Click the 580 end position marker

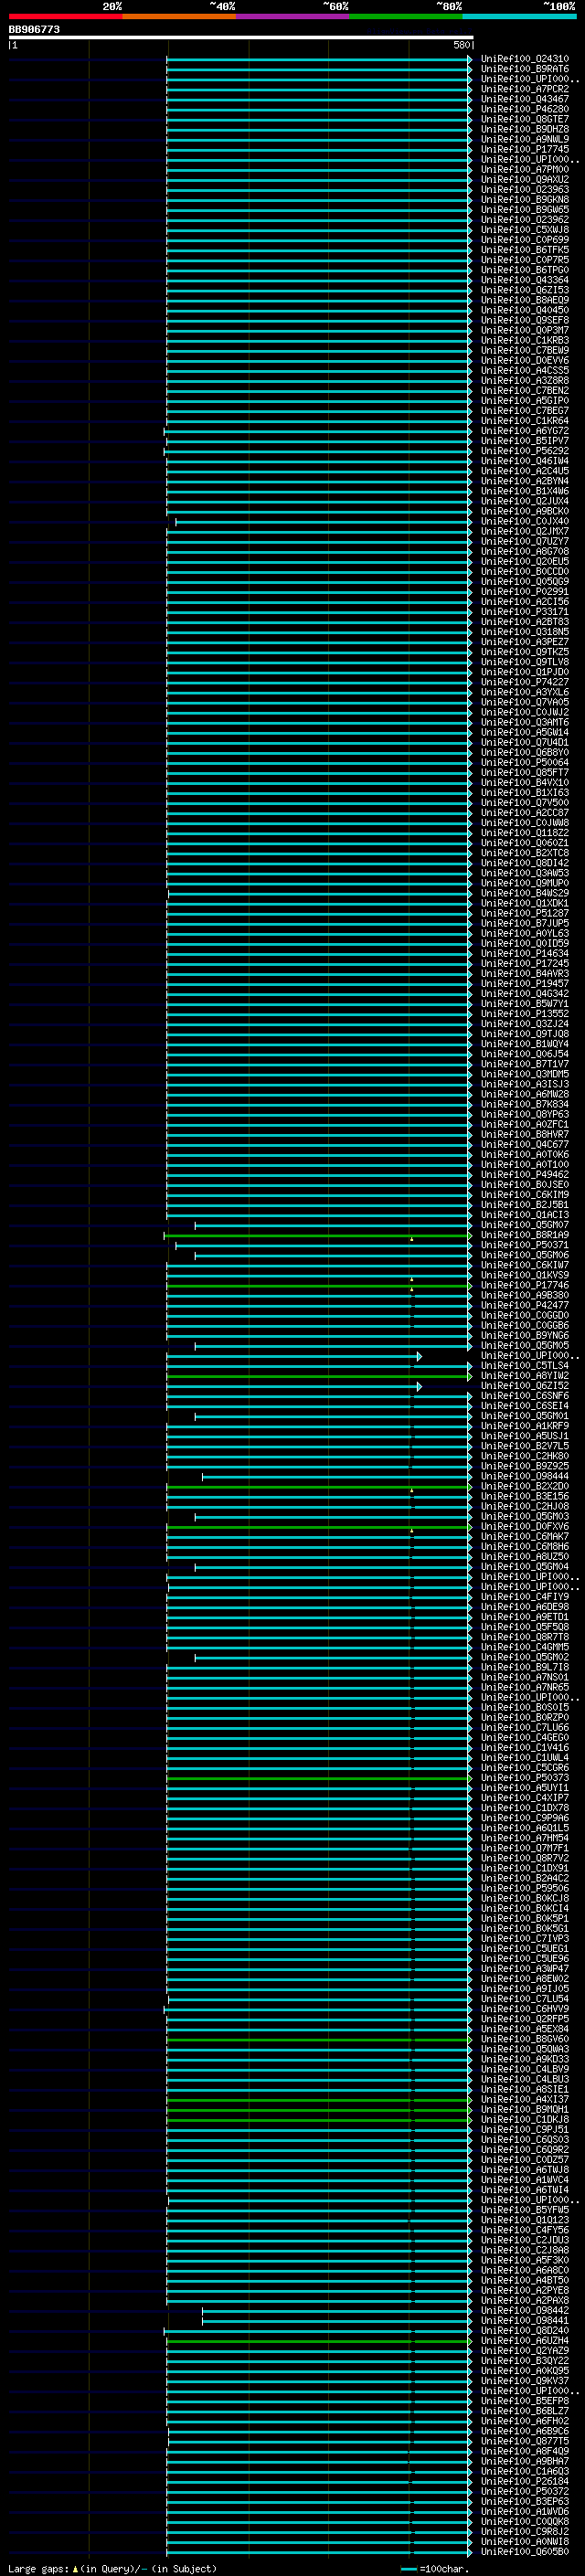point(461,45)
